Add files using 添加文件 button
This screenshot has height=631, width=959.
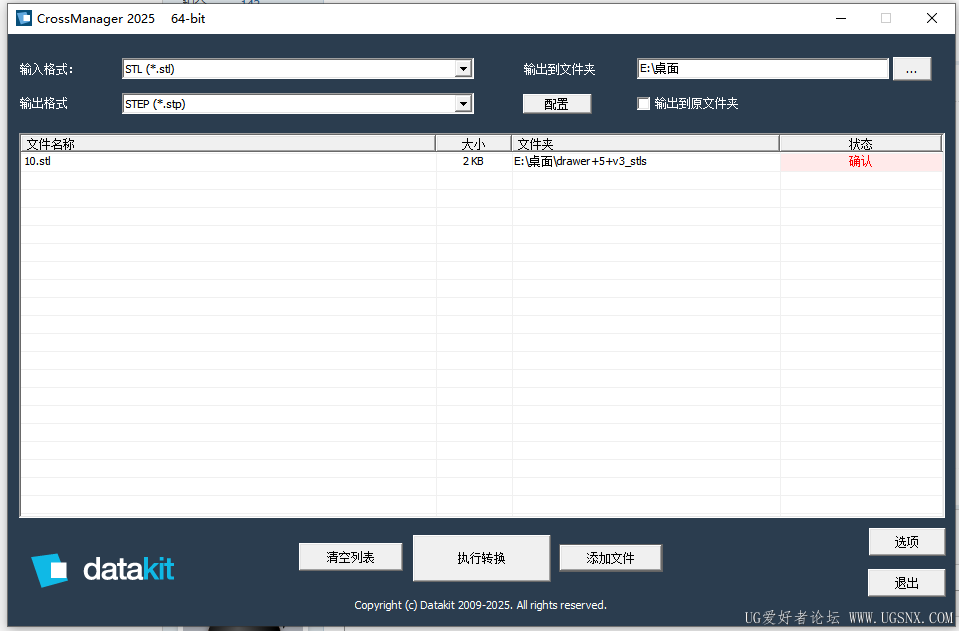click(x=610, y=558)
